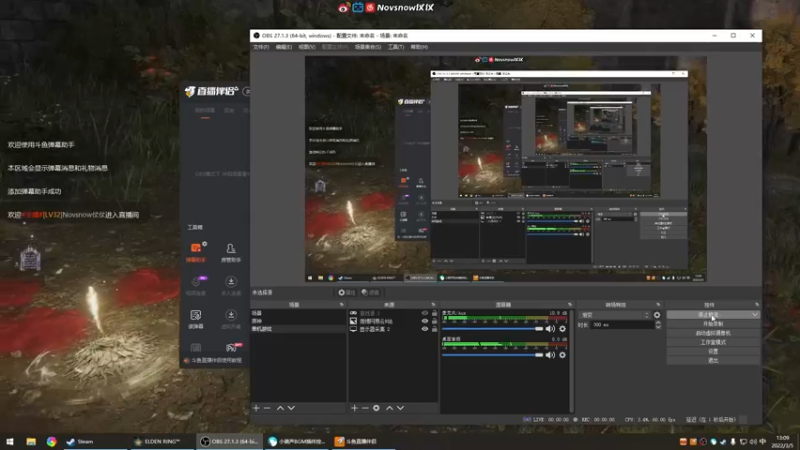The image size is (800, 450).
Task: Open Desktop Audio settings gear
Action: coord(562,355)
